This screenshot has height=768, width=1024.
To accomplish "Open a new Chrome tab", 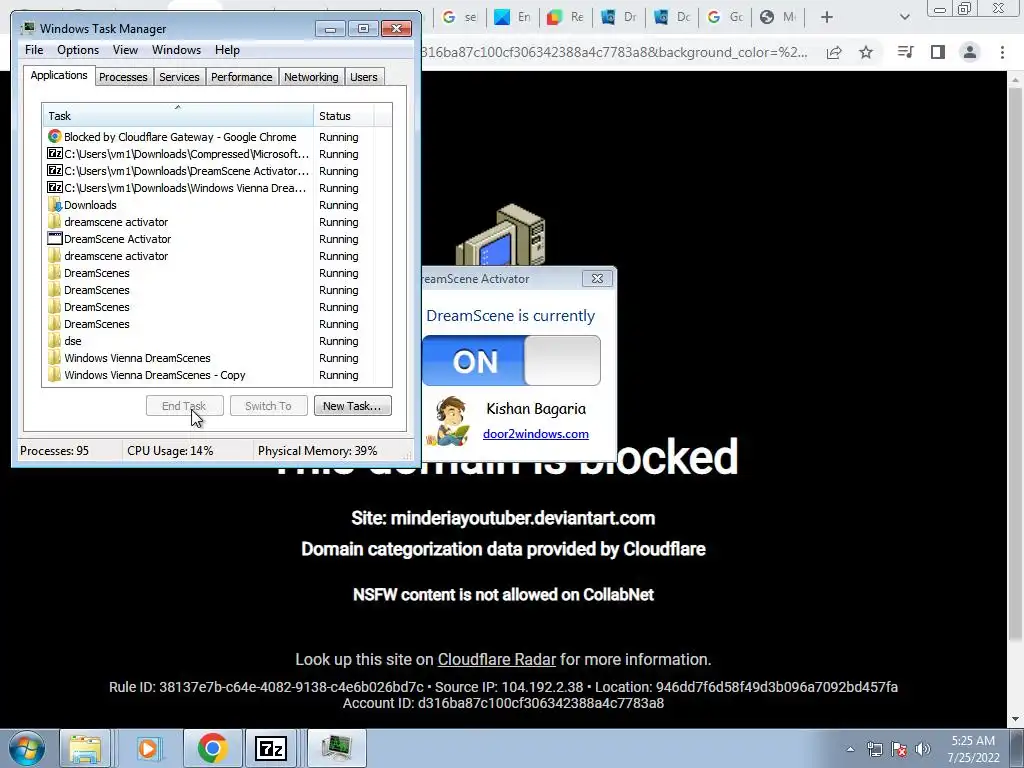I will click(x=827, y=17).
